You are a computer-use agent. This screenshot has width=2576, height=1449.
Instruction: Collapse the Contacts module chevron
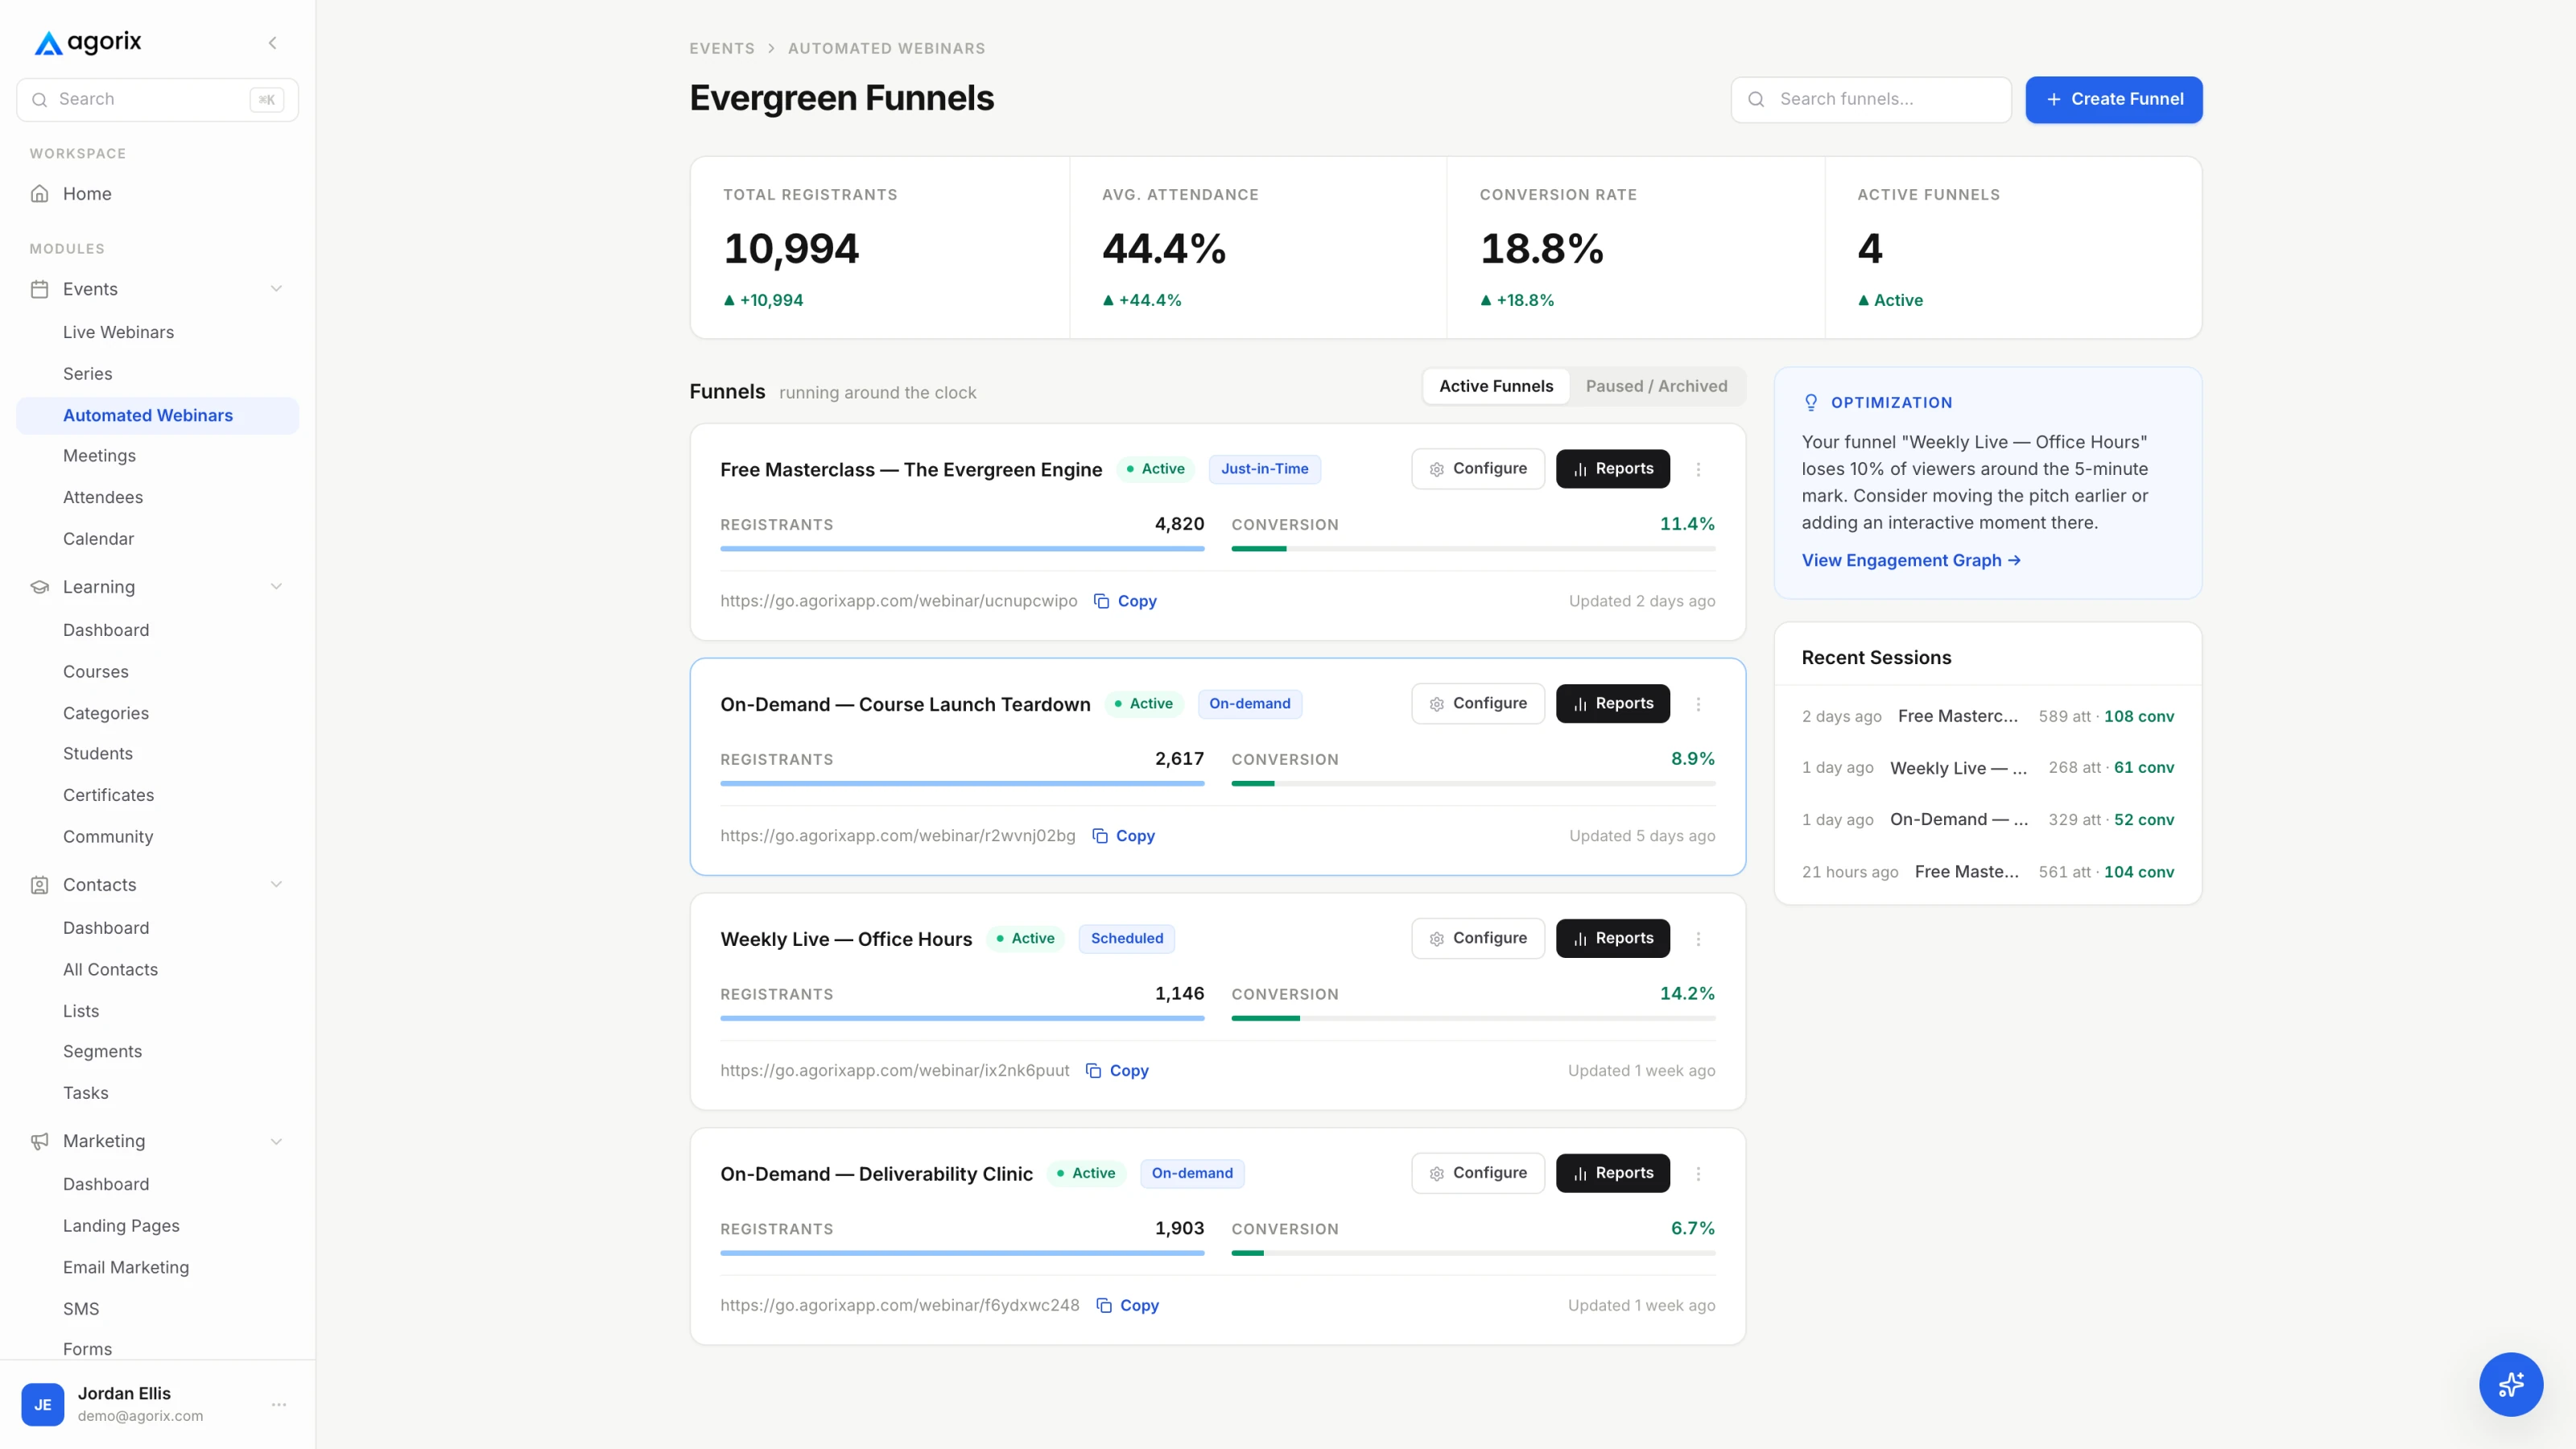click(x=276, y=885)
